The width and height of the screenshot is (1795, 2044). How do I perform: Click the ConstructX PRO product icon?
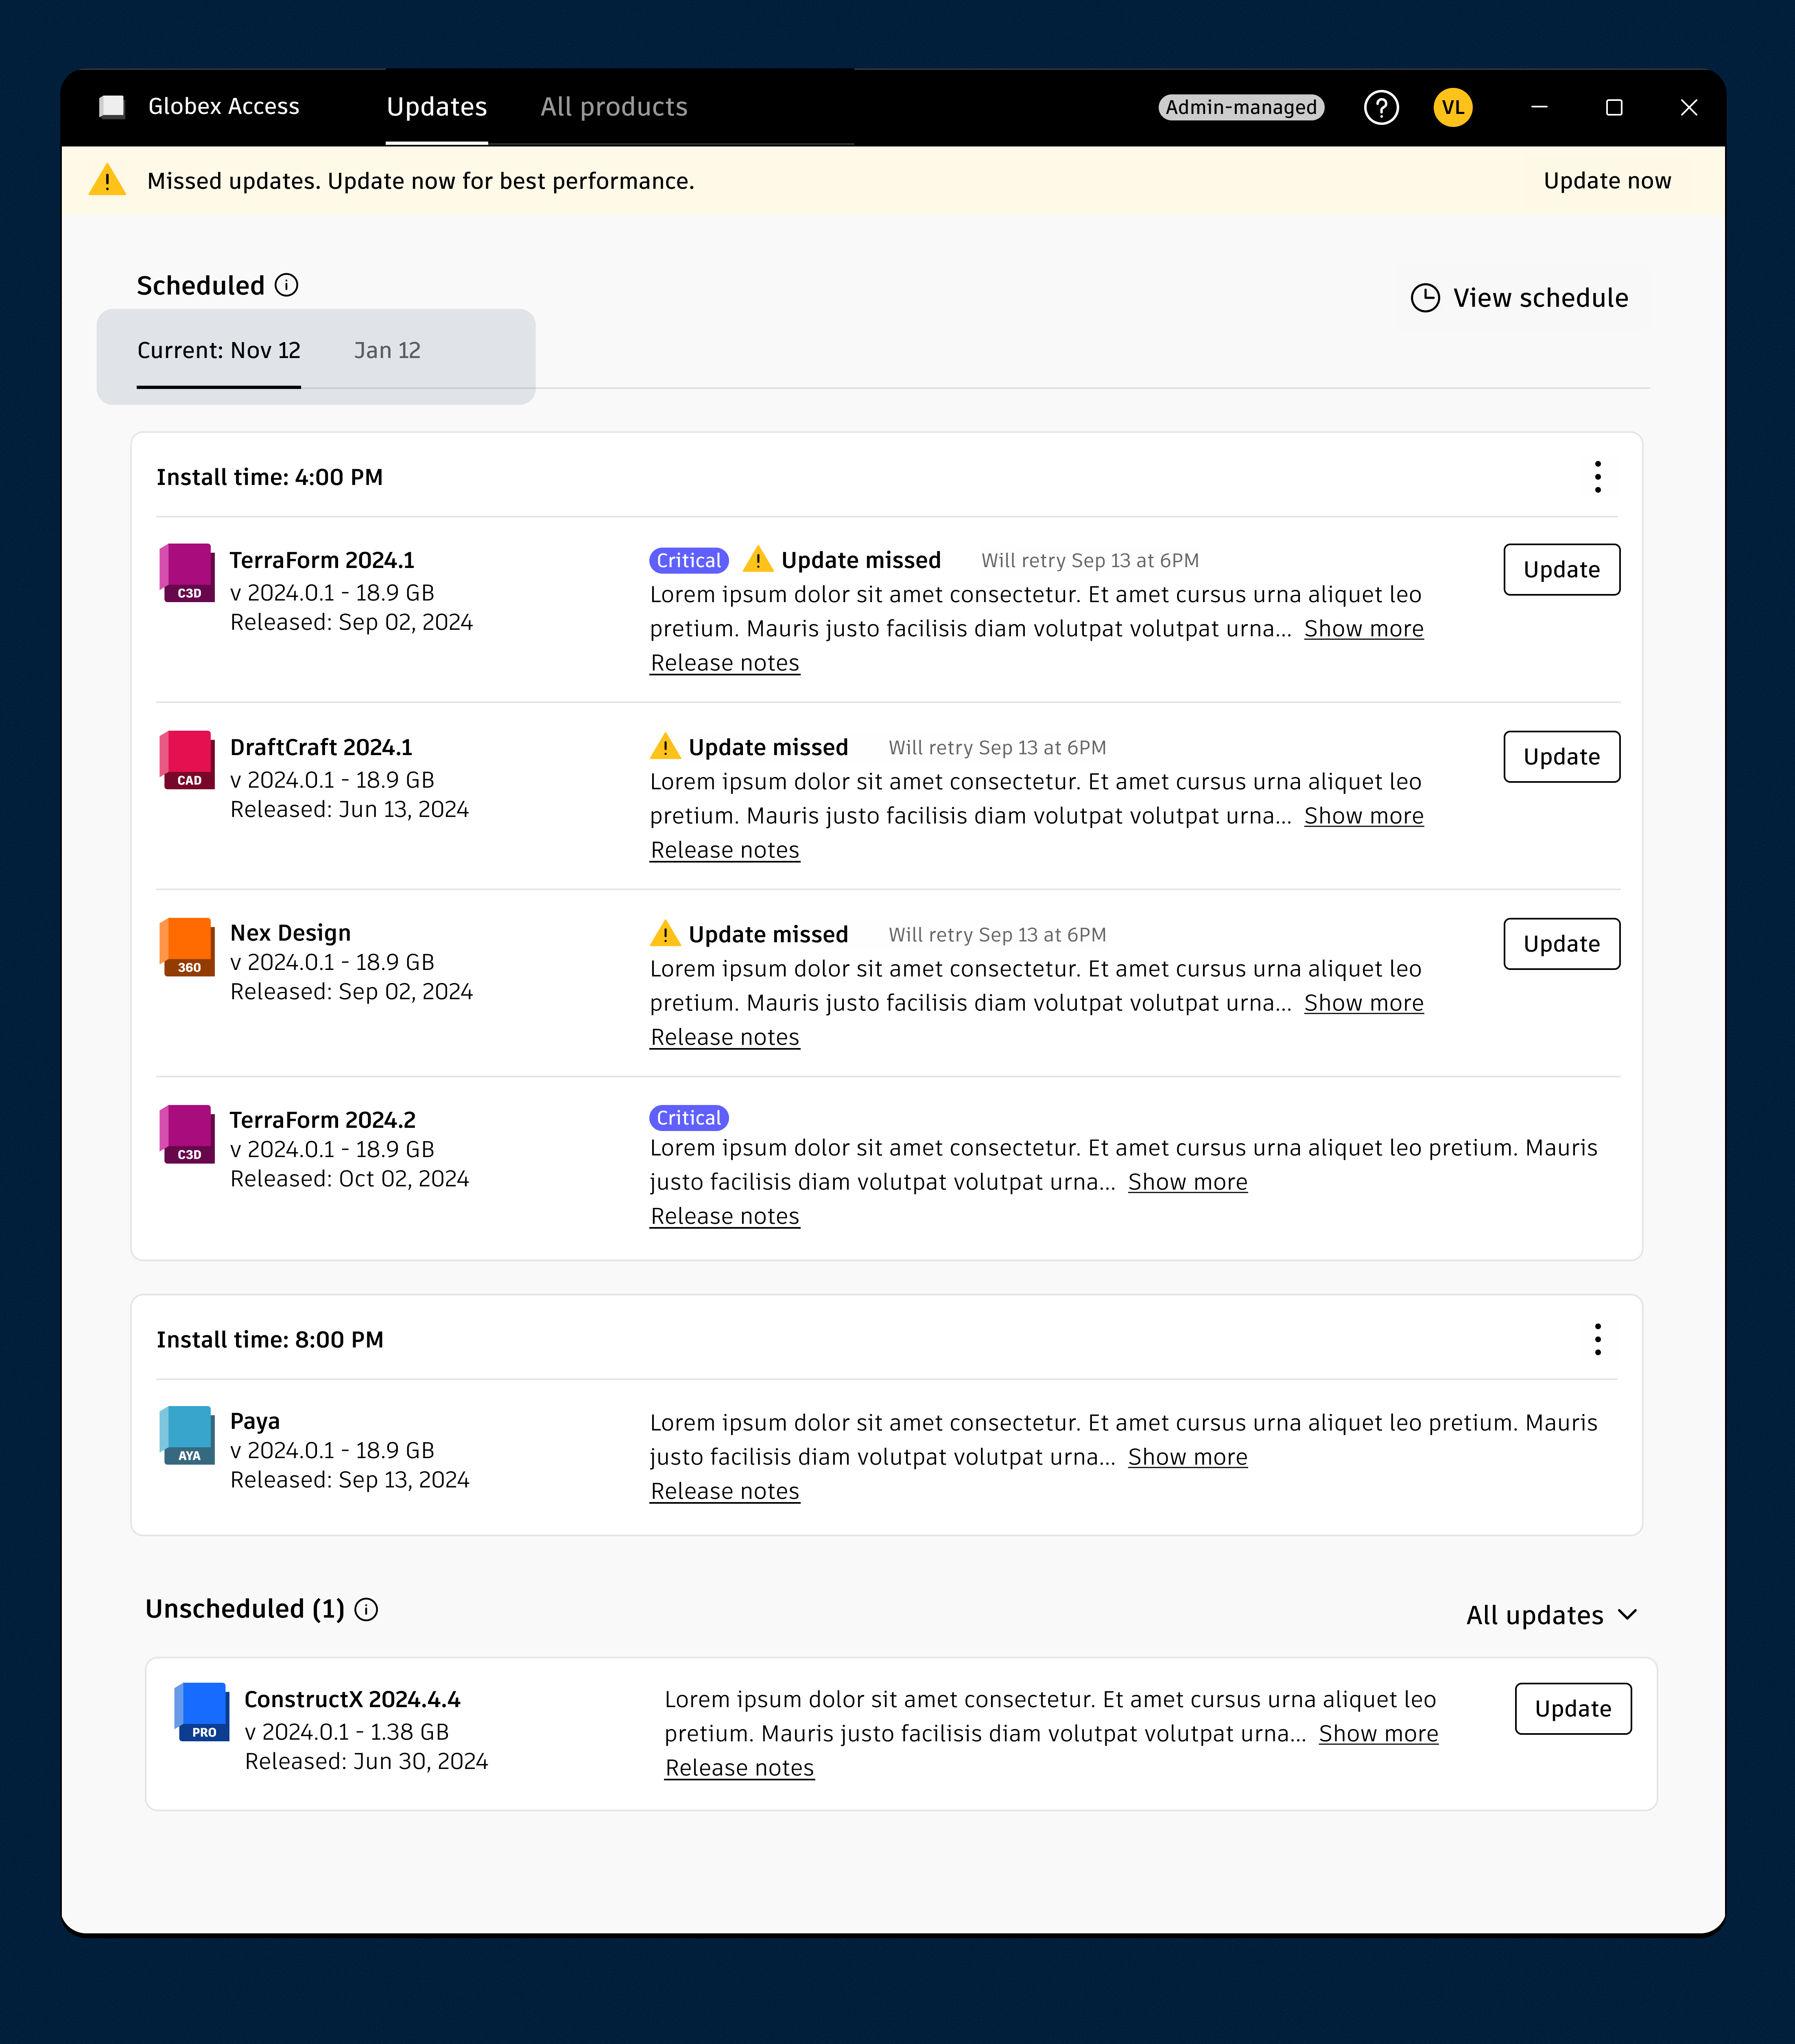[202, 1711]
